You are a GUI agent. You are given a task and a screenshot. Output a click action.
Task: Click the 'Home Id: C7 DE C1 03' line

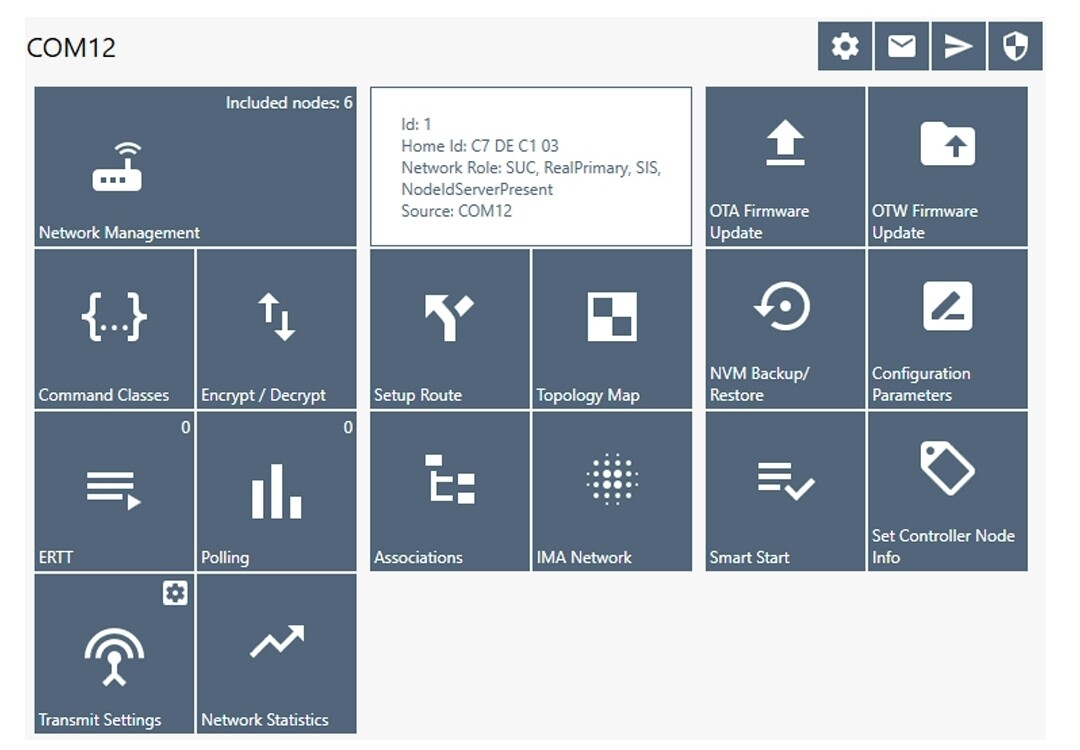[480, 146]
